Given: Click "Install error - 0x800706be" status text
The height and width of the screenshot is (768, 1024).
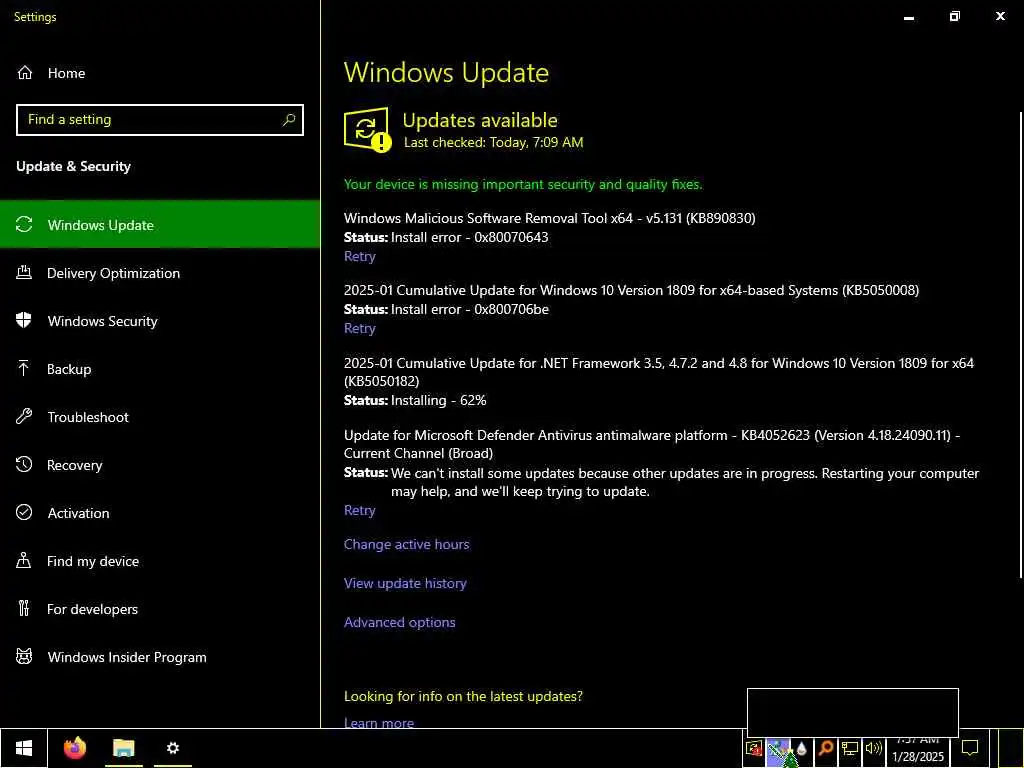Looking at the screenshot, I should (470, 309).
